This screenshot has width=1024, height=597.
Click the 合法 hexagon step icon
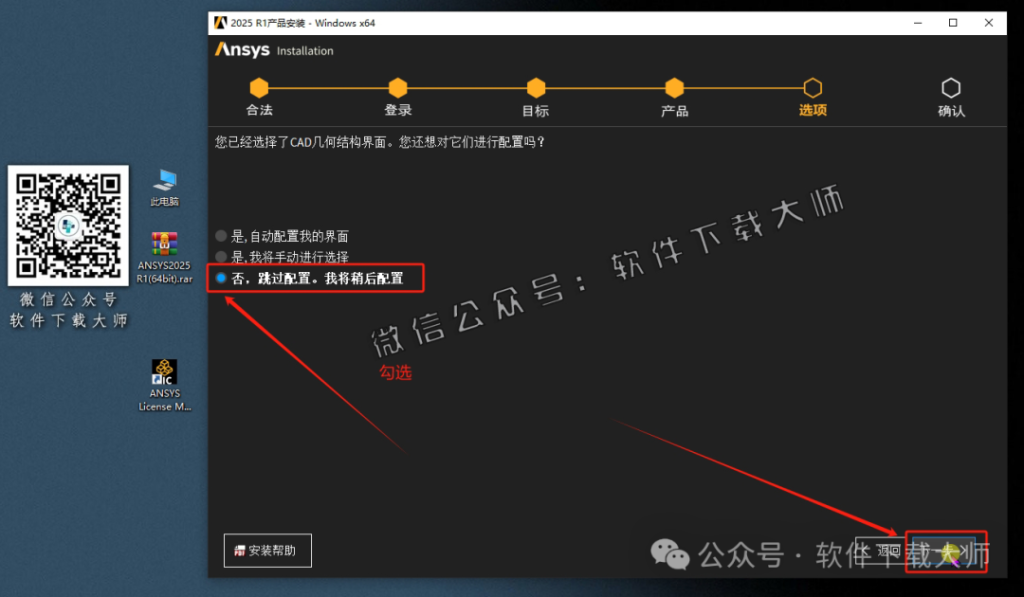pyautogui.click(x=259, y=88)
